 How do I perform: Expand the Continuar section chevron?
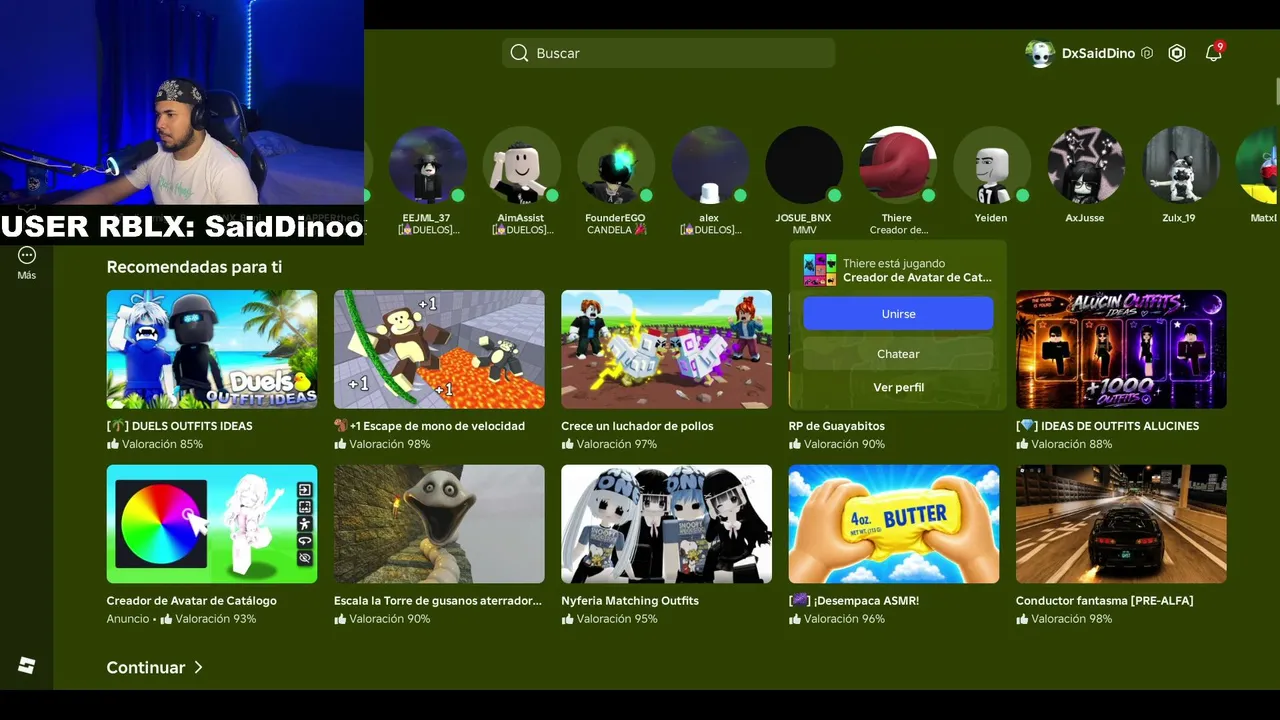click(x=198, y=667)
